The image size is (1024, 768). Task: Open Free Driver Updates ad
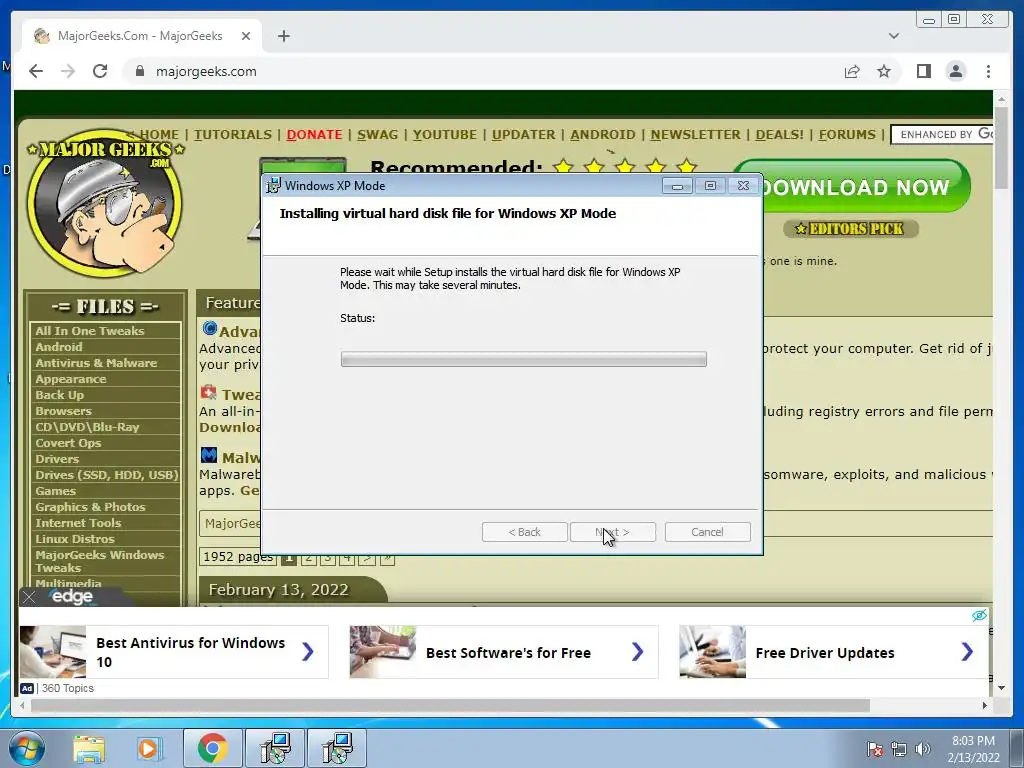coord(833,652)
